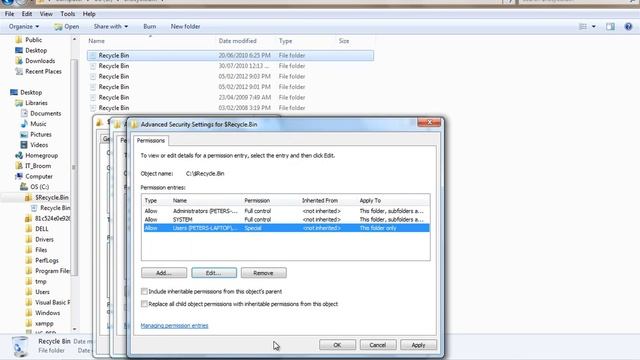Click OK in Advanced Security Settings

tap(337, 345)
